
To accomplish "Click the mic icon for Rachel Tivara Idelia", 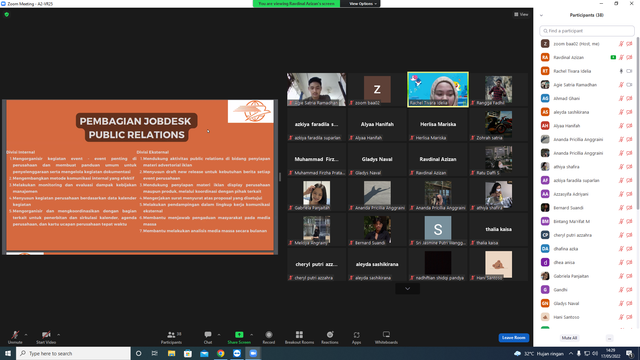I will [x=621, y=71].
